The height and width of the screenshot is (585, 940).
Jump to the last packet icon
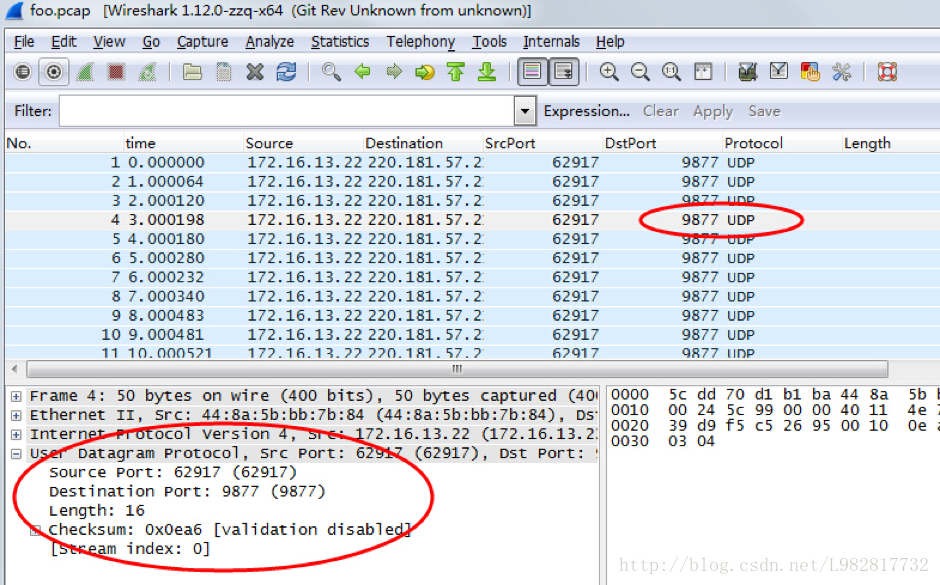[487, 73]
